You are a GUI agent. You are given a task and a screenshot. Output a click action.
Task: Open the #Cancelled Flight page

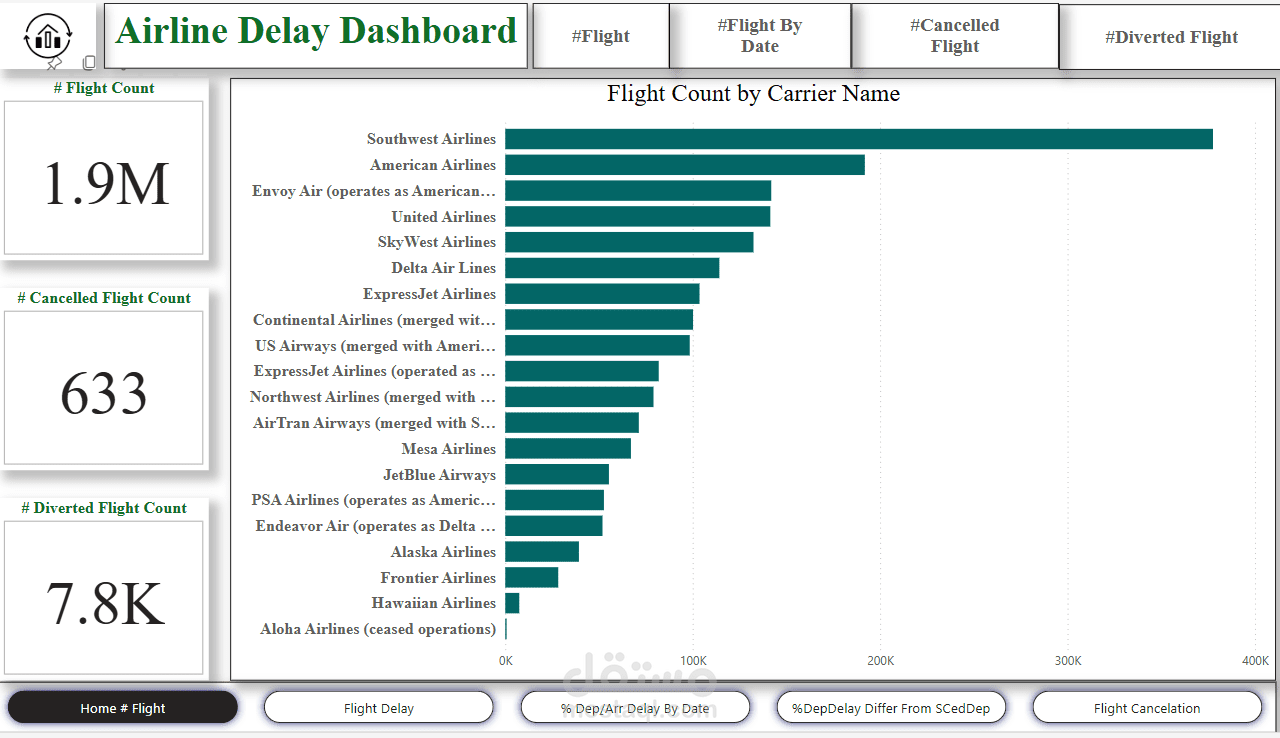[954, 36]
